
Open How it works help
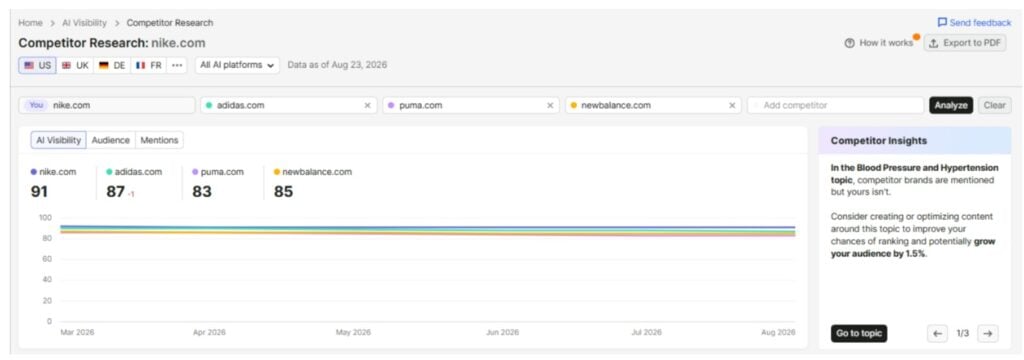click(x=878, y=43)
